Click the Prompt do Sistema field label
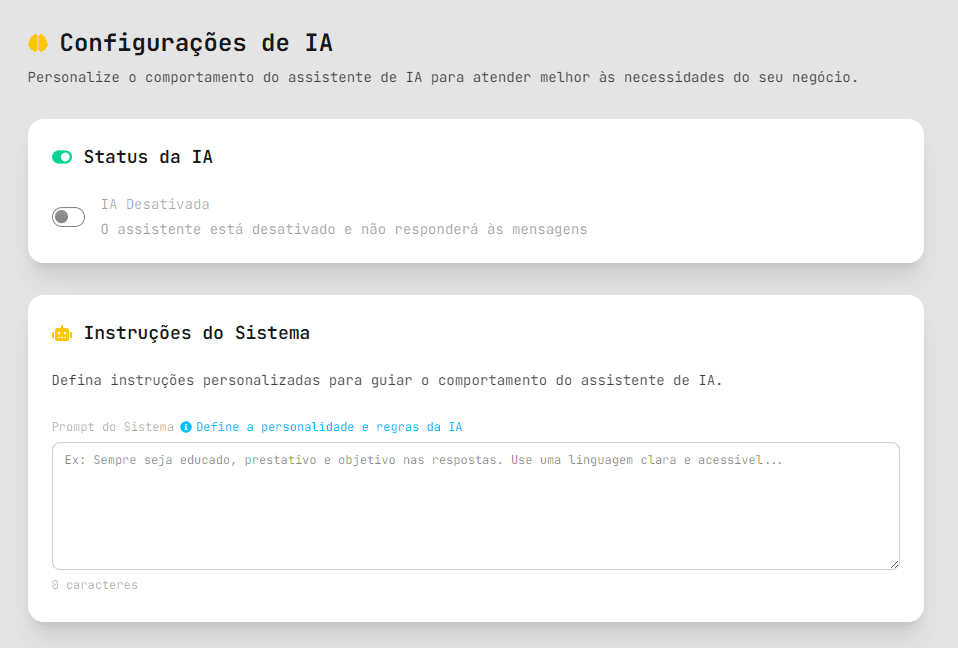 113,426
